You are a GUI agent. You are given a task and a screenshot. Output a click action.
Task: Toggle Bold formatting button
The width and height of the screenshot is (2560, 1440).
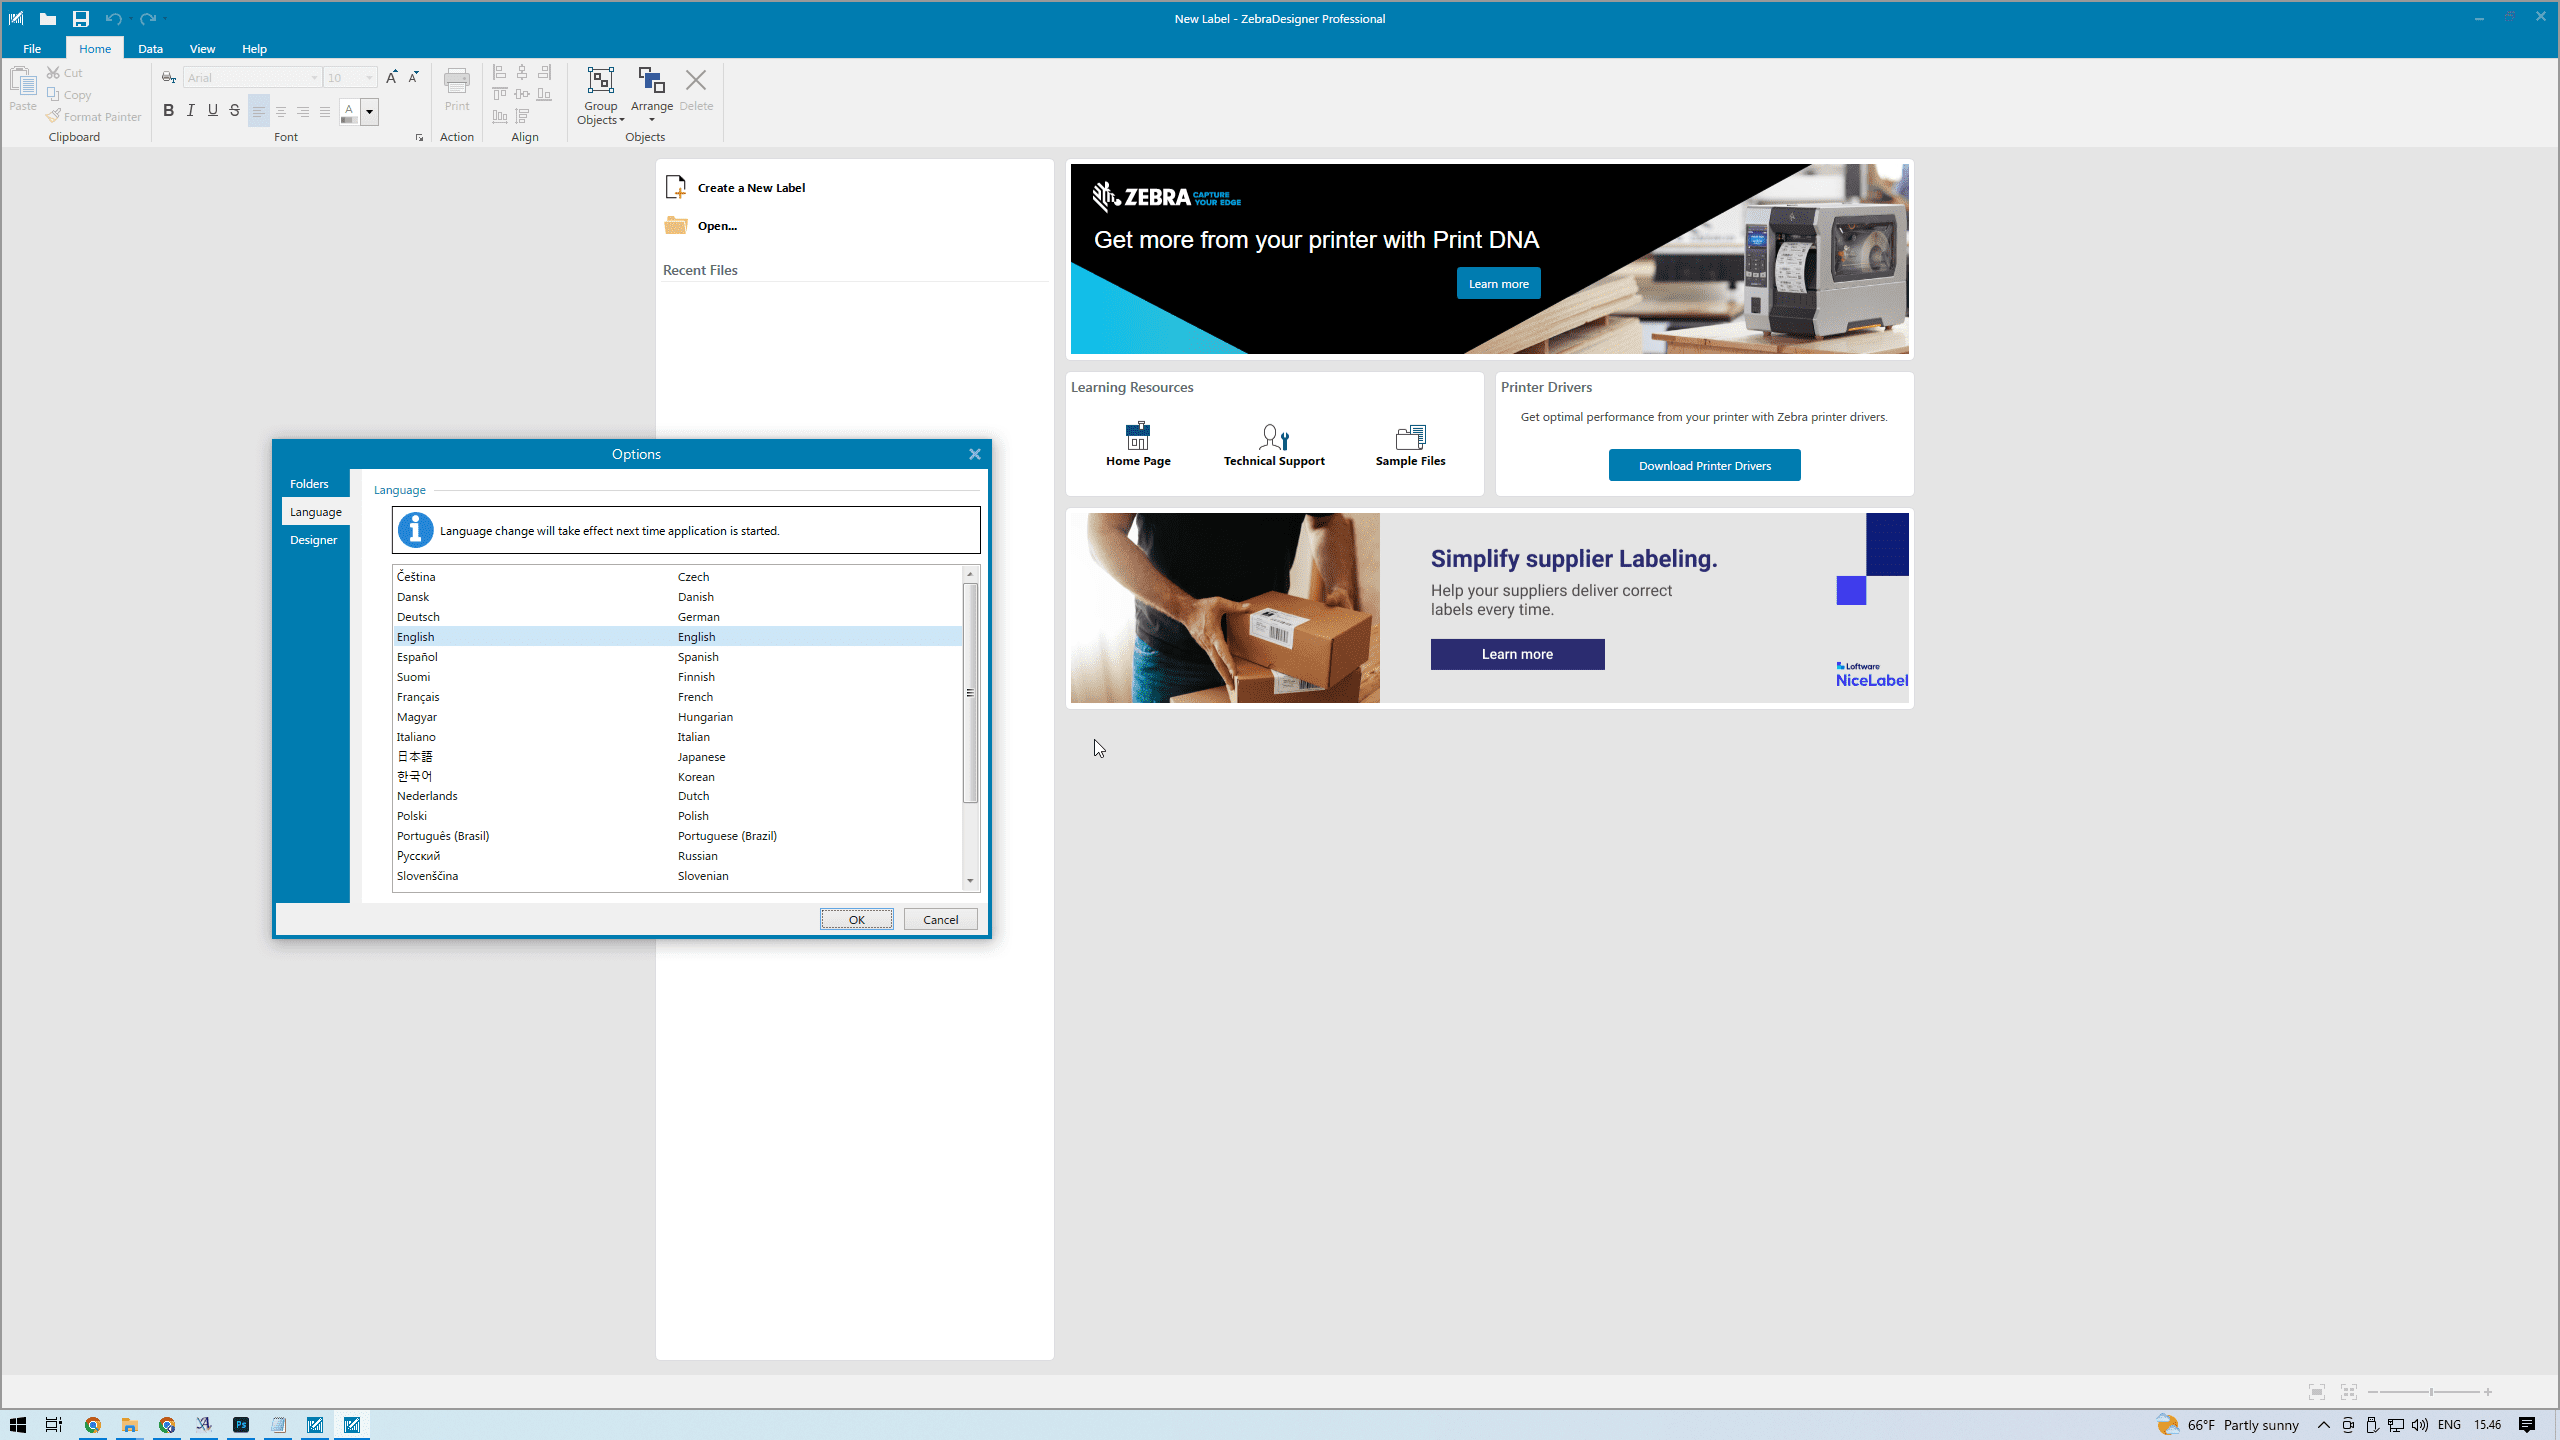[168, 111]
